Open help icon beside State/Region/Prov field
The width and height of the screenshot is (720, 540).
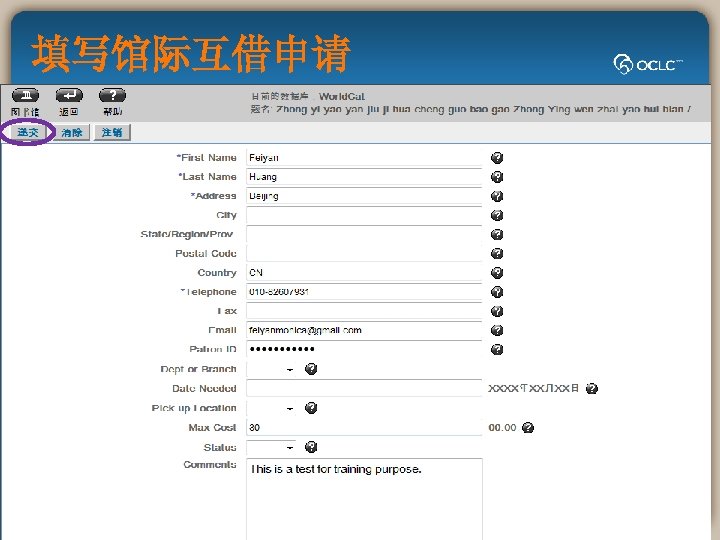point(497,235)
